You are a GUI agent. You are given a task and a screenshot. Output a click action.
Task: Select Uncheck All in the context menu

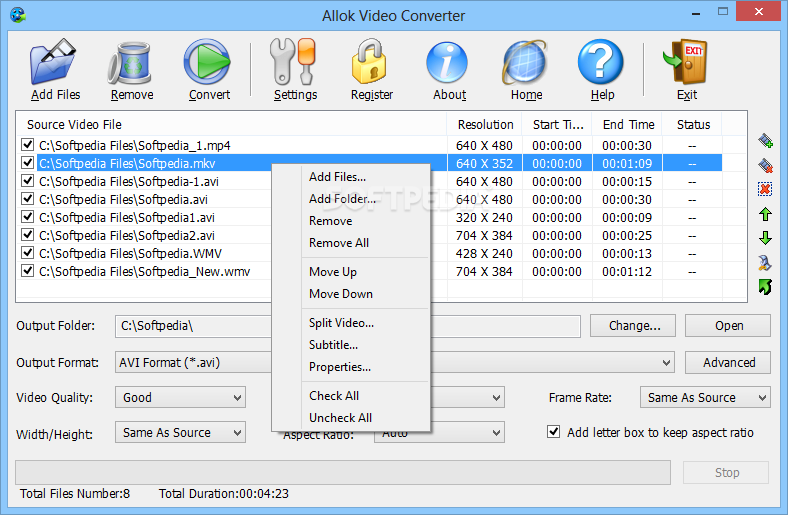pyautogui.click(x=340, y=418)
